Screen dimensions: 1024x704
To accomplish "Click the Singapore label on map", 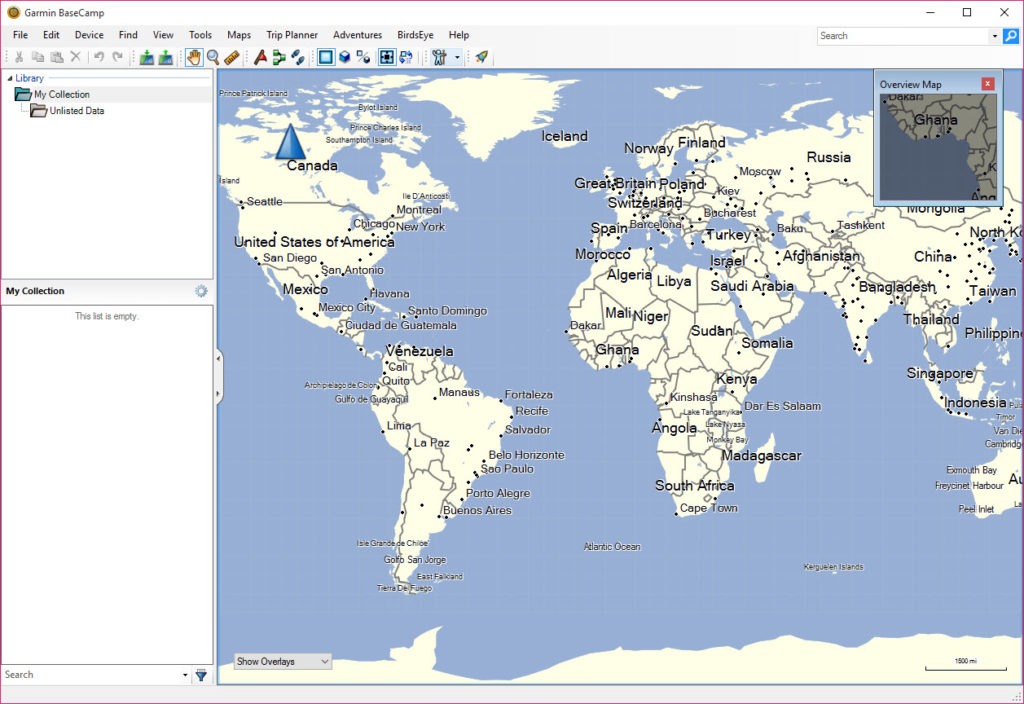I will [x=940, y=374].
